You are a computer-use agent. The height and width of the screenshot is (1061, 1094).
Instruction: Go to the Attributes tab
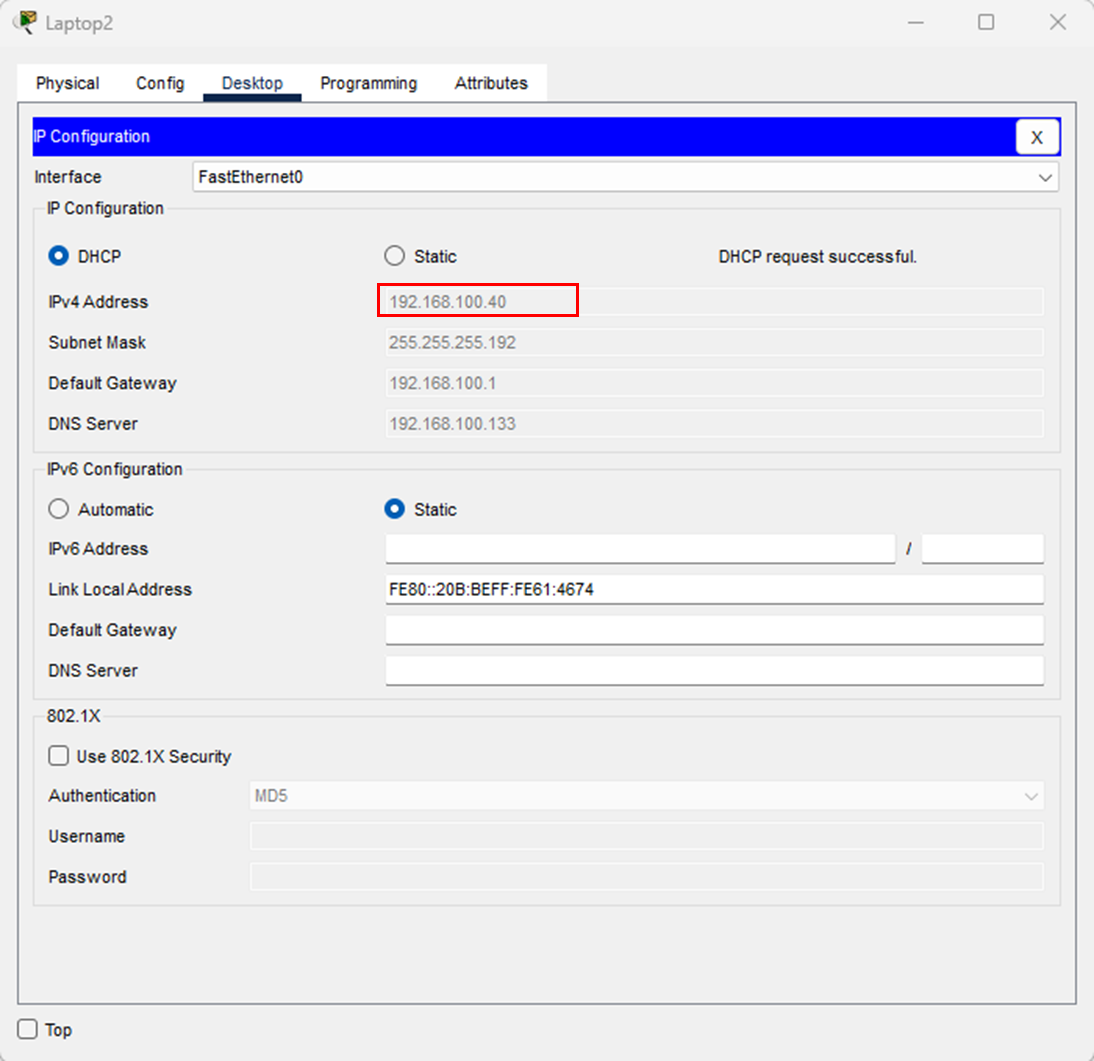pos(491,83)
